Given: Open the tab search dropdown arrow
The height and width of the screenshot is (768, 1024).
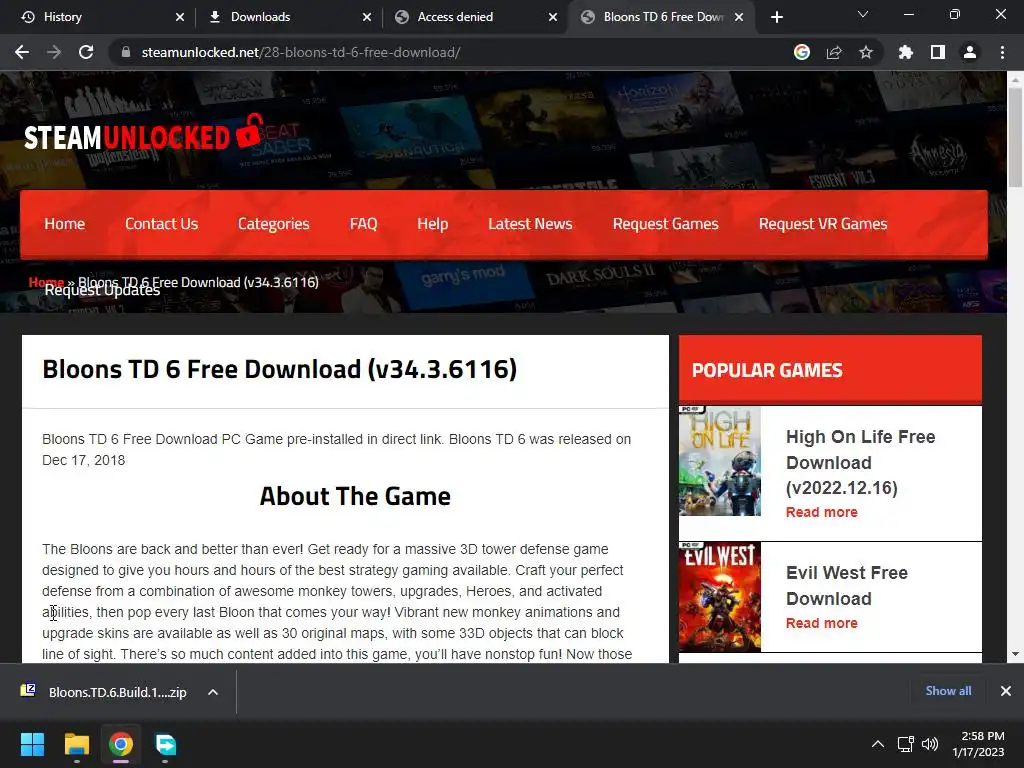Looking at the screenshot, I should click(x=863, y=14).
